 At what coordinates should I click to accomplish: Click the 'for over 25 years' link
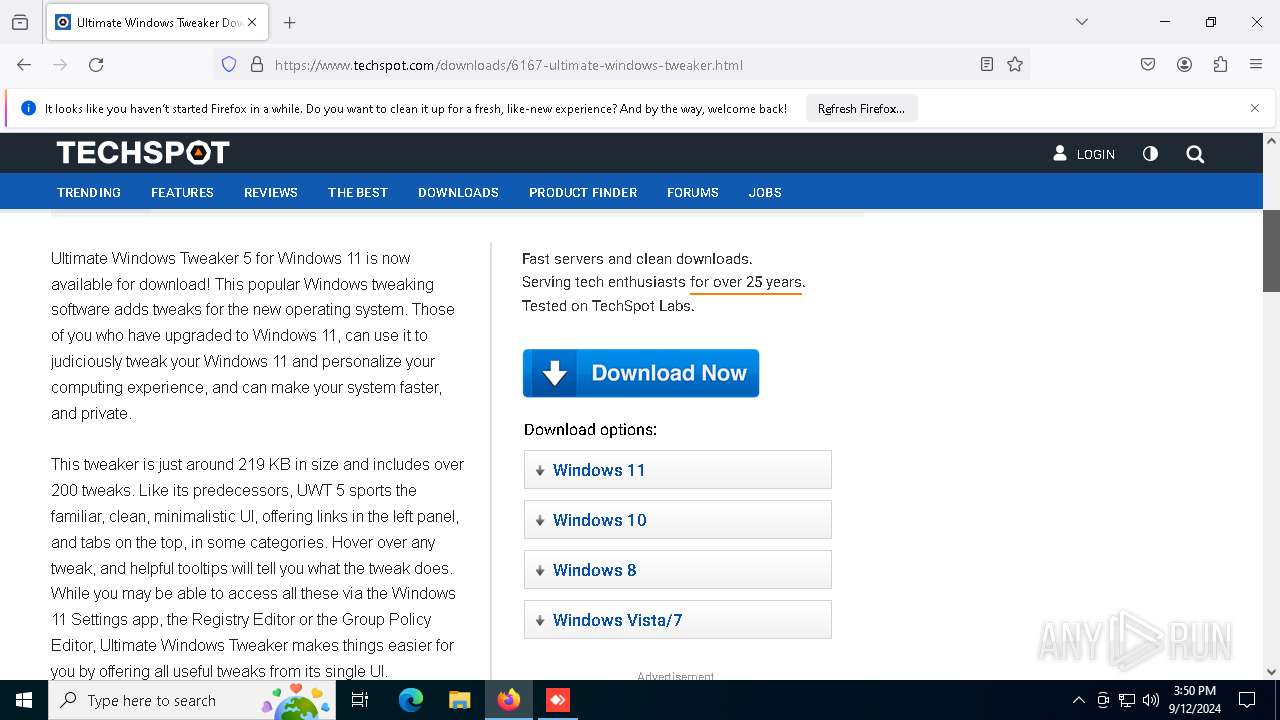pyautogui.click(x=746, y=282)
